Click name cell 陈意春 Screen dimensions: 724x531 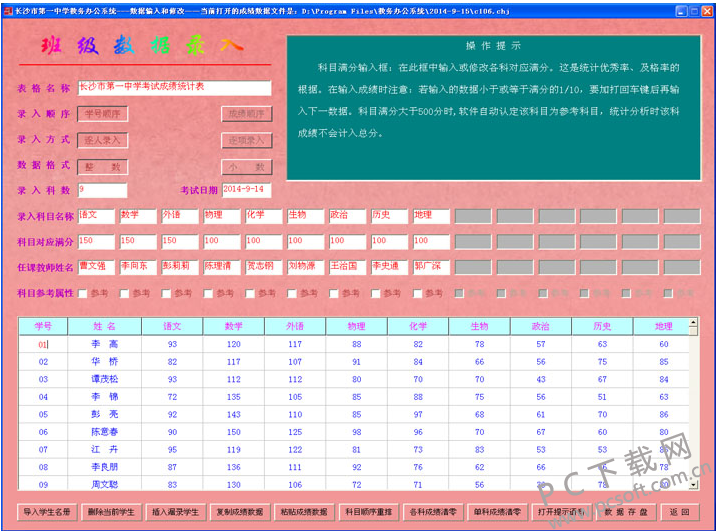[x=104, y=432]
